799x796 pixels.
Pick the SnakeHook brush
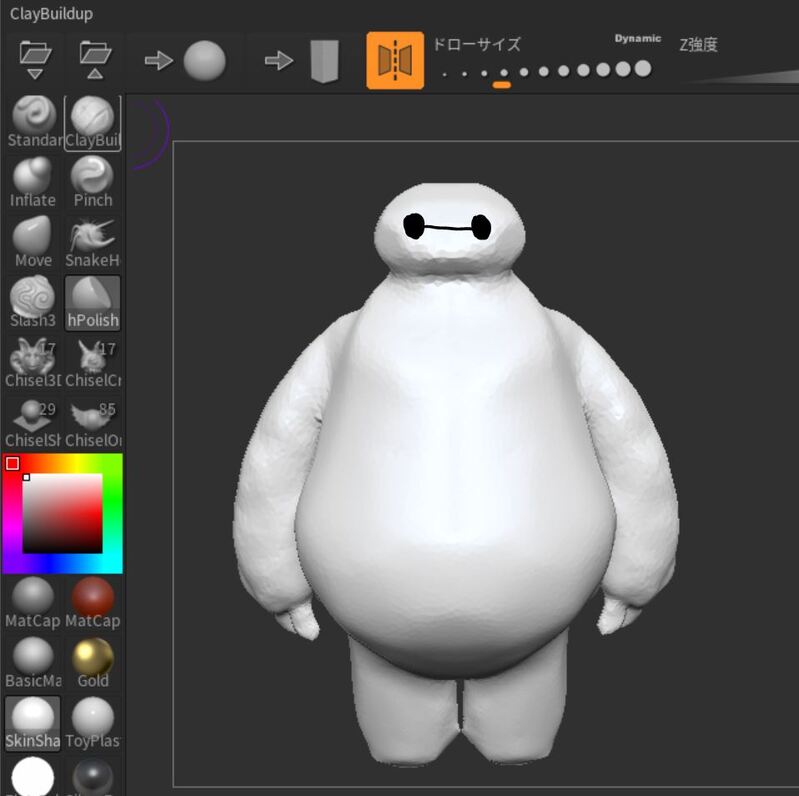click(x=93, y=243)
